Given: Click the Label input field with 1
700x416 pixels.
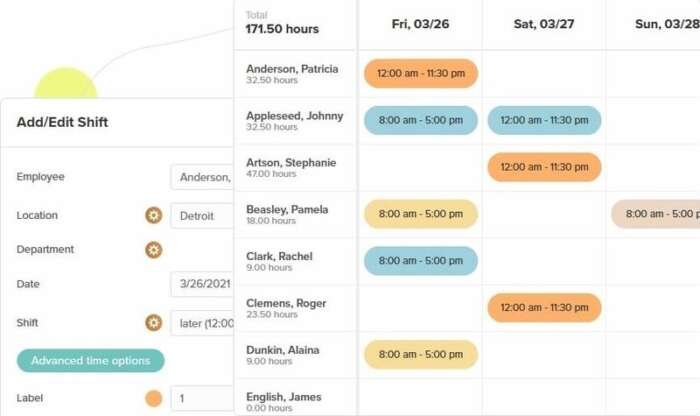Looking at the screenshot, I should pyautogui.click(x=202, y=398).
